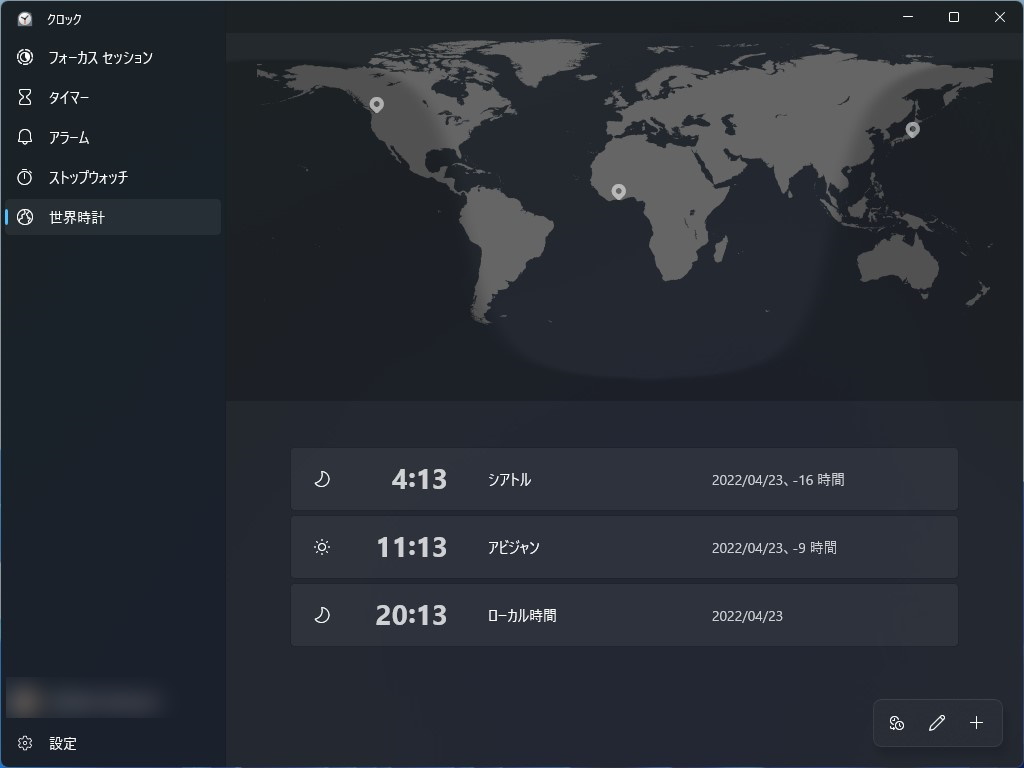This screenshot has width=1024, height=768.
Task: Click the Clock app logo icon
Action: coord(25,19)
